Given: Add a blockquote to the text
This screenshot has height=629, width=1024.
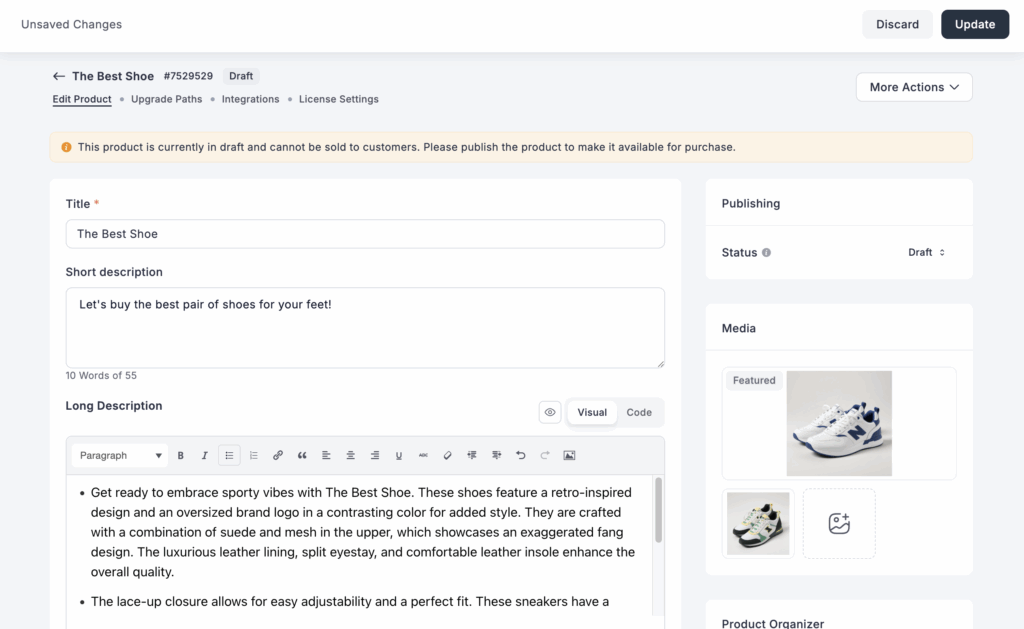Looking at the screenshot, I should click(x=302, y=455).
